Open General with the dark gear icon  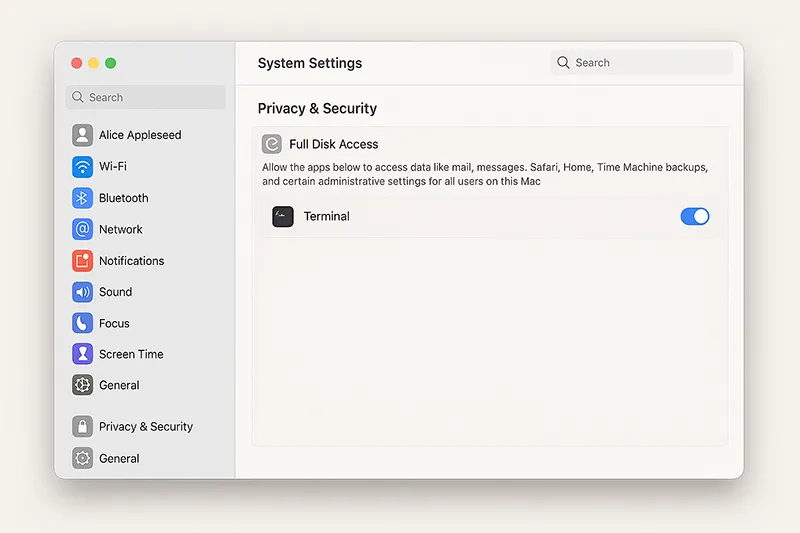[118, 385]
